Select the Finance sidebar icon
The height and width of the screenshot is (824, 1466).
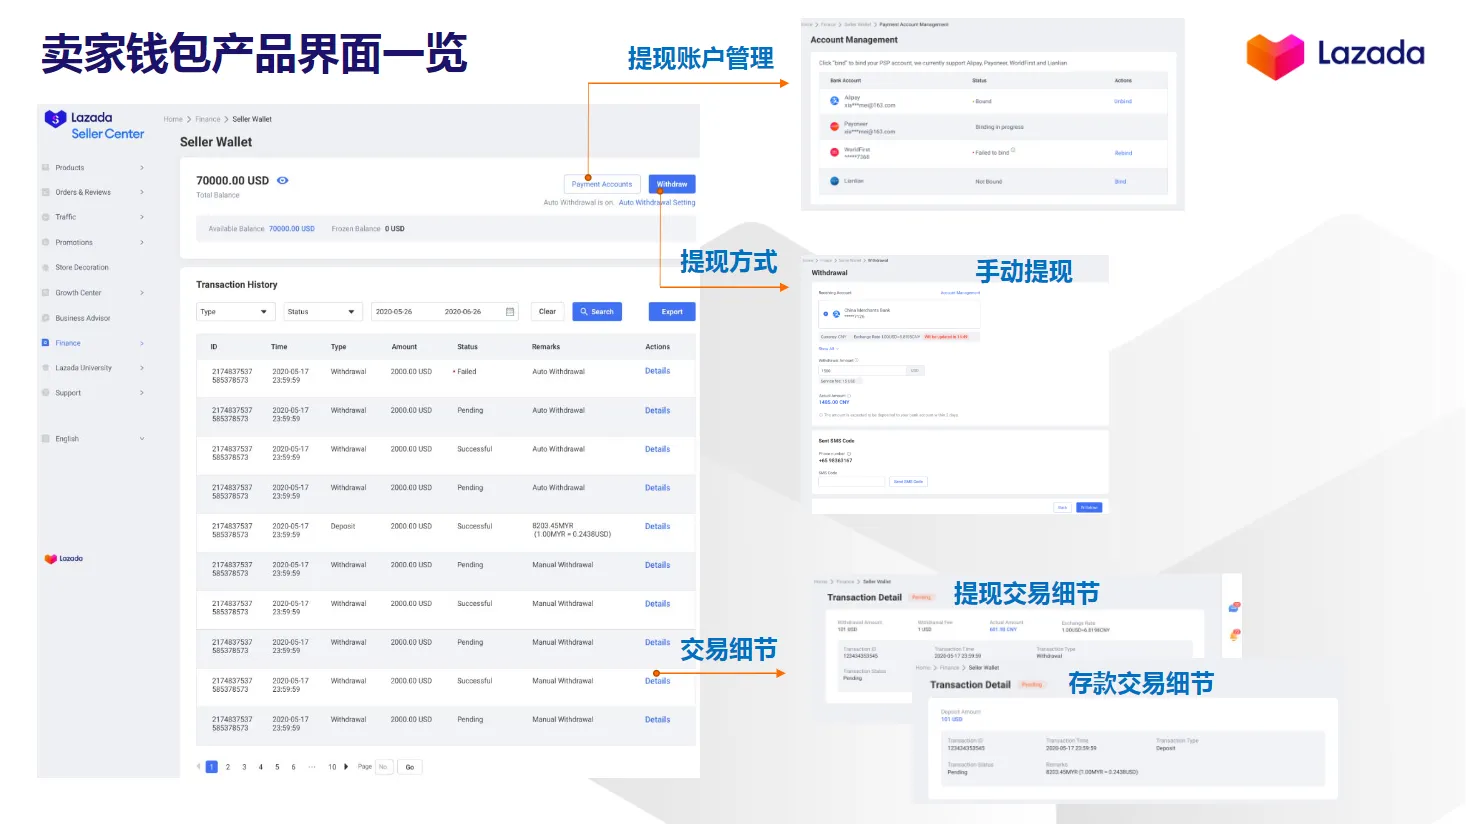(x=46, y=342)
